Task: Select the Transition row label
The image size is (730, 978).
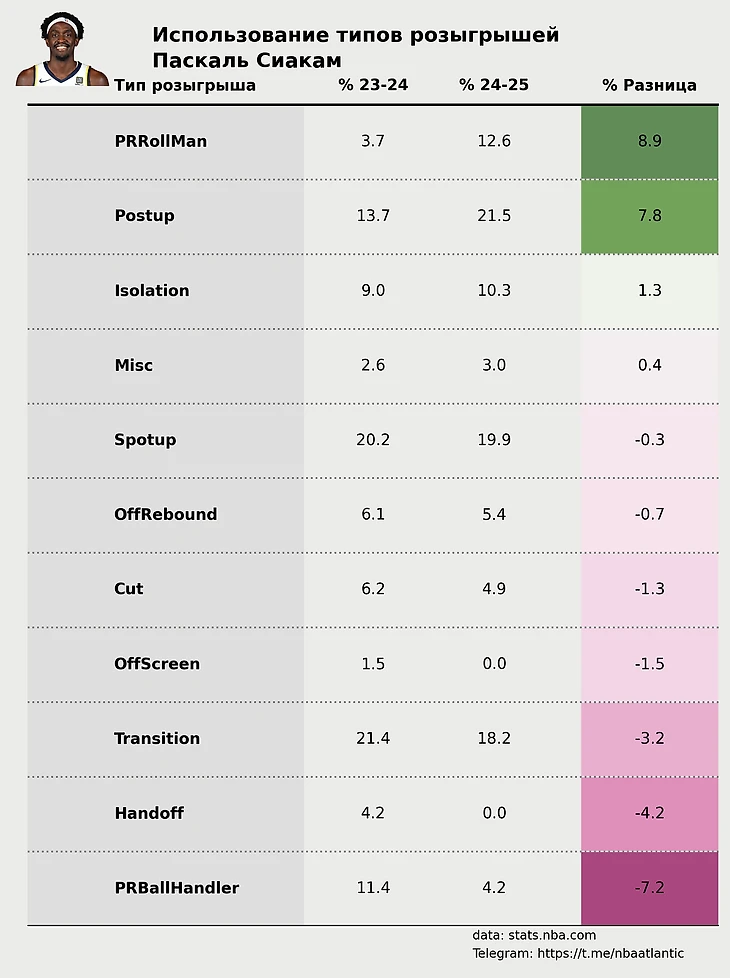Action: (x=157, y=738)
